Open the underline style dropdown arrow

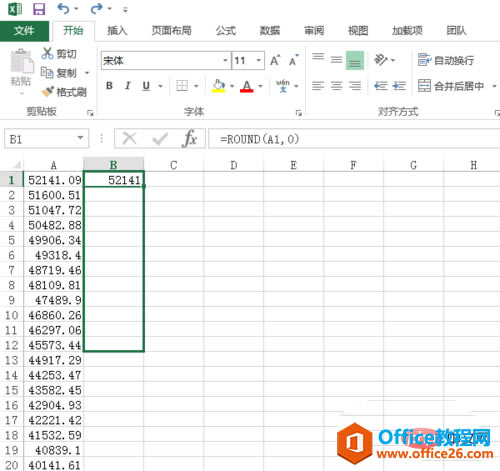coord(161,86)
